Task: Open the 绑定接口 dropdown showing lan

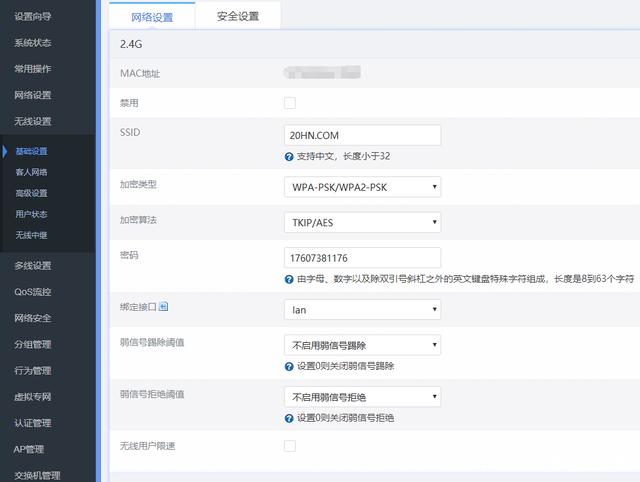Action: [x=362, y=310]
